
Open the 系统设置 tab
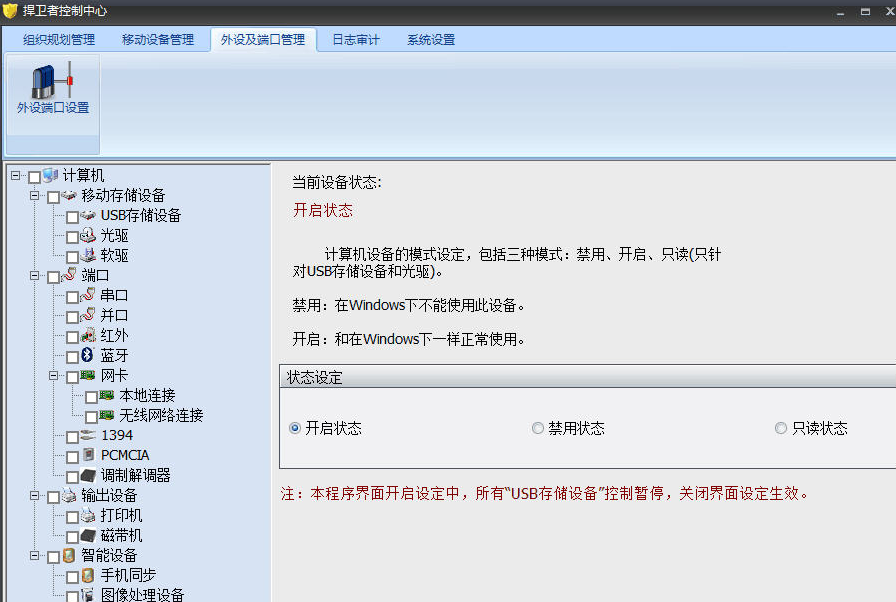click(x=431, y=39)
